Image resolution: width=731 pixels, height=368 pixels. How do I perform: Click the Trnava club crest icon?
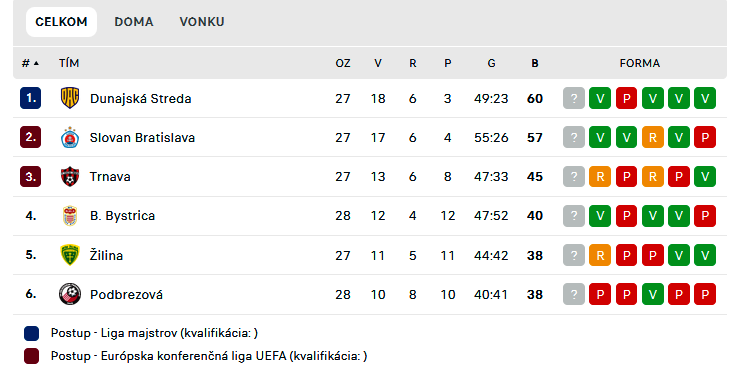pos(70,177)
